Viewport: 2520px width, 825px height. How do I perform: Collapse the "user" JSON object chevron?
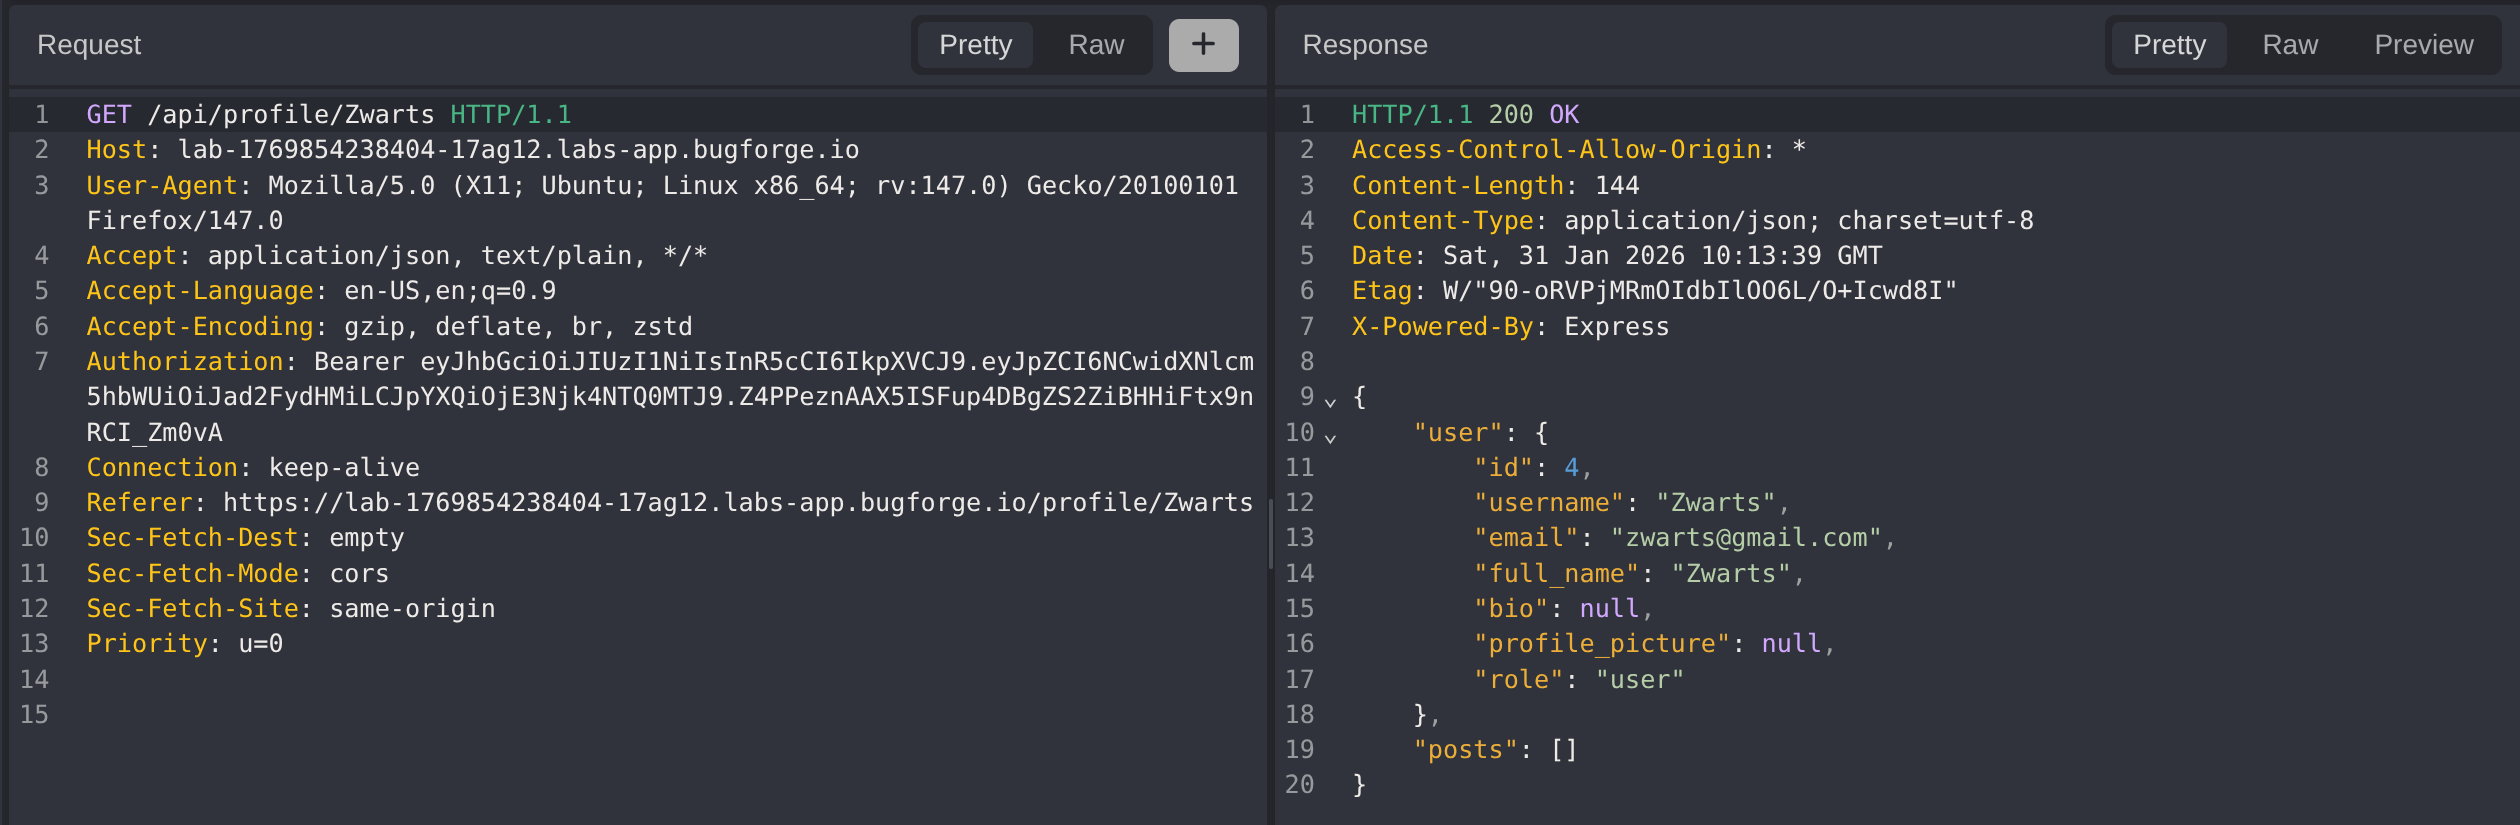coord(1330,436)
